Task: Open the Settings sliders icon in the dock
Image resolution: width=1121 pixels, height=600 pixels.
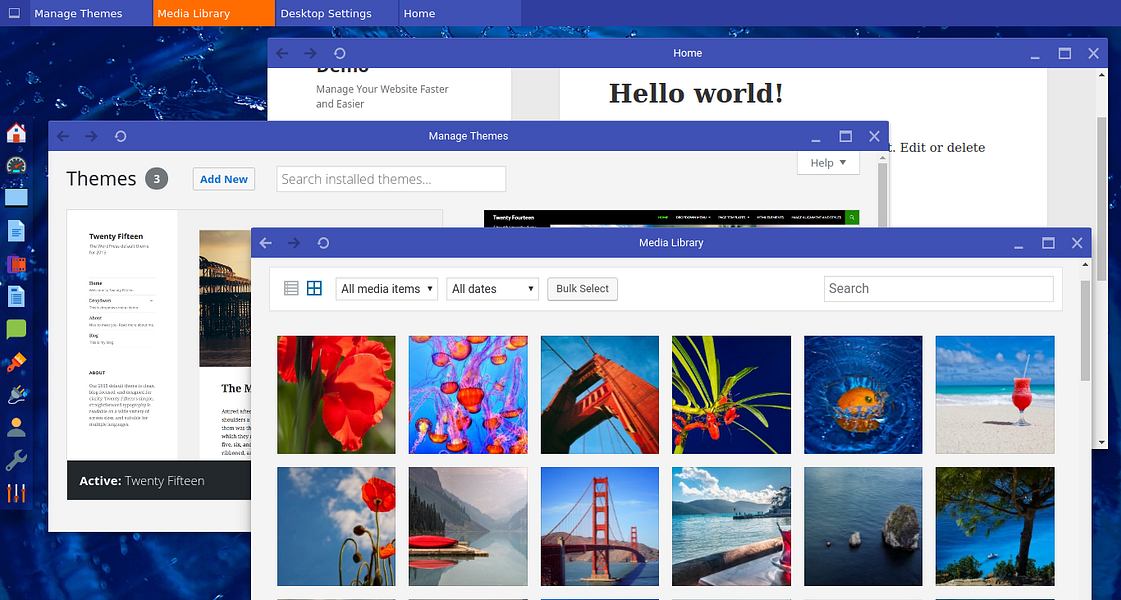Action: 16,493
